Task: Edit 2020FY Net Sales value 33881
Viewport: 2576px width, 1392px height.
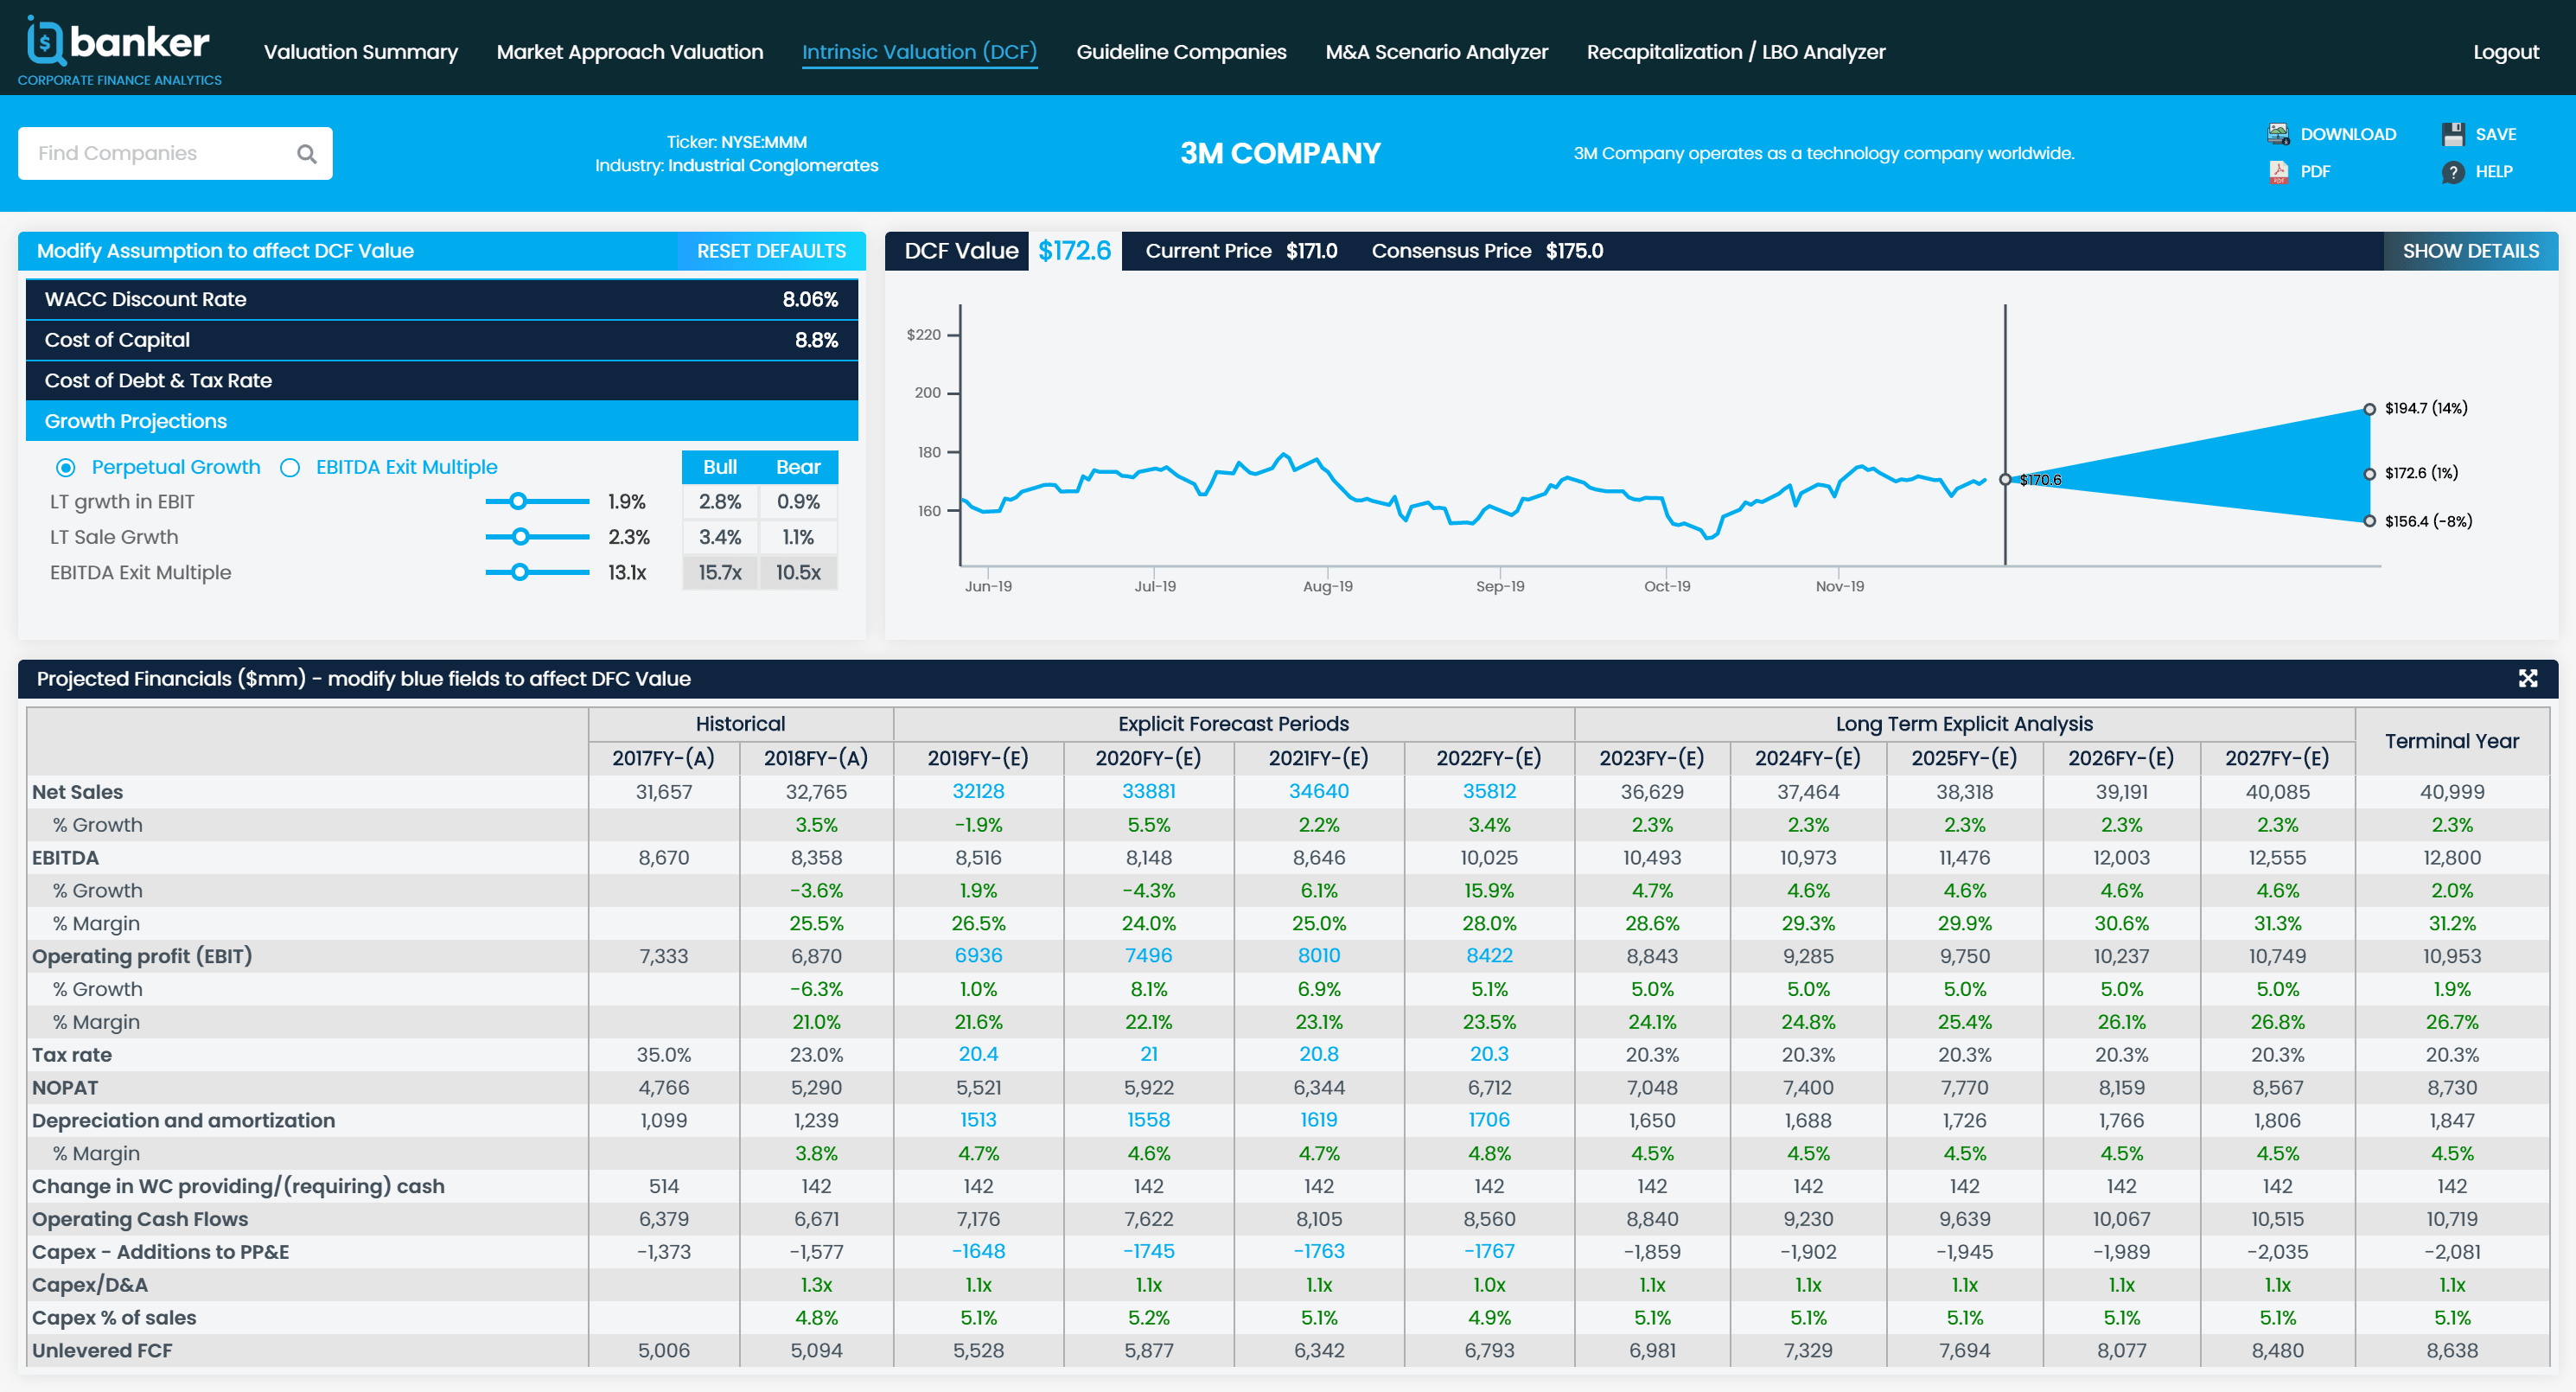Action: coord(1148,791)
